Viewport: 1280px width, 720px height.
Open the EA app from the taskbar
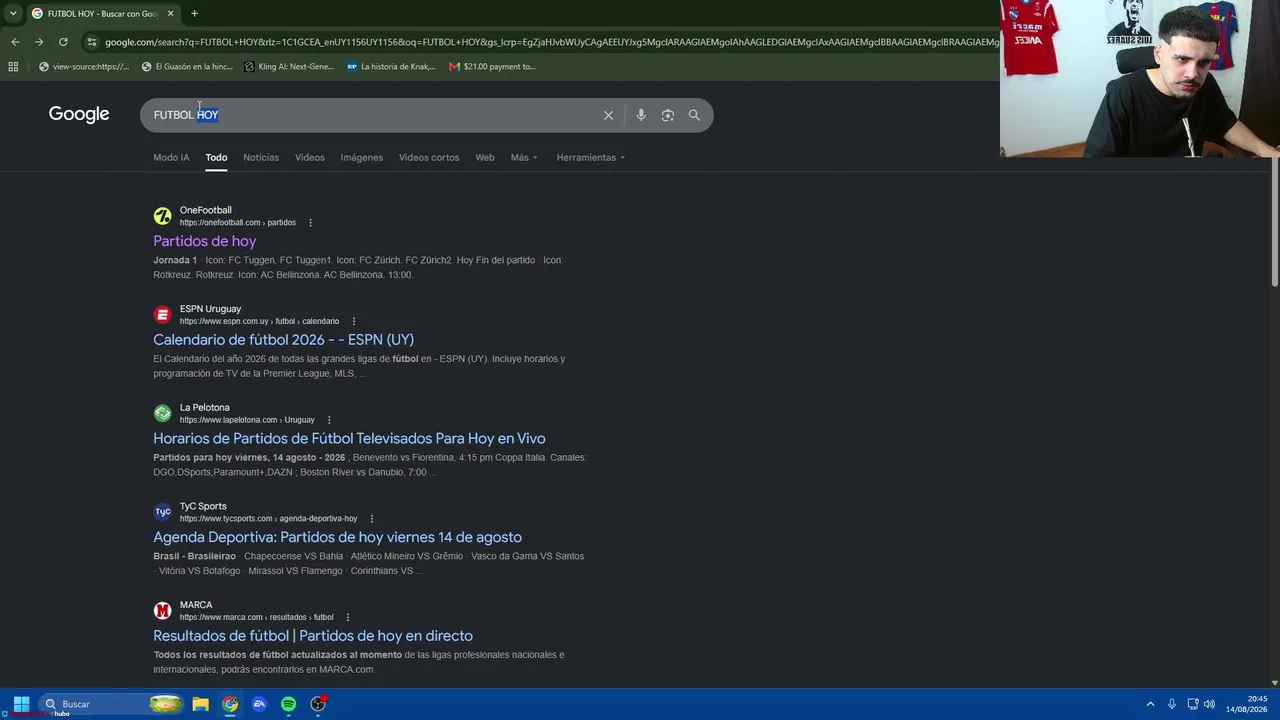259,704
